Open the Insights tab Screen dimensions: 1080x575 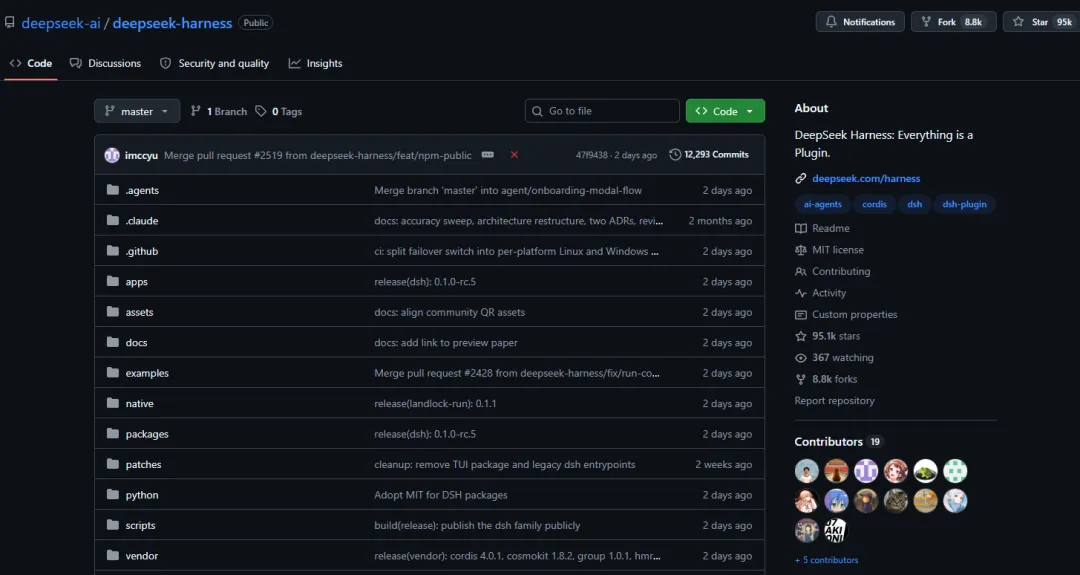click(315, 63)
